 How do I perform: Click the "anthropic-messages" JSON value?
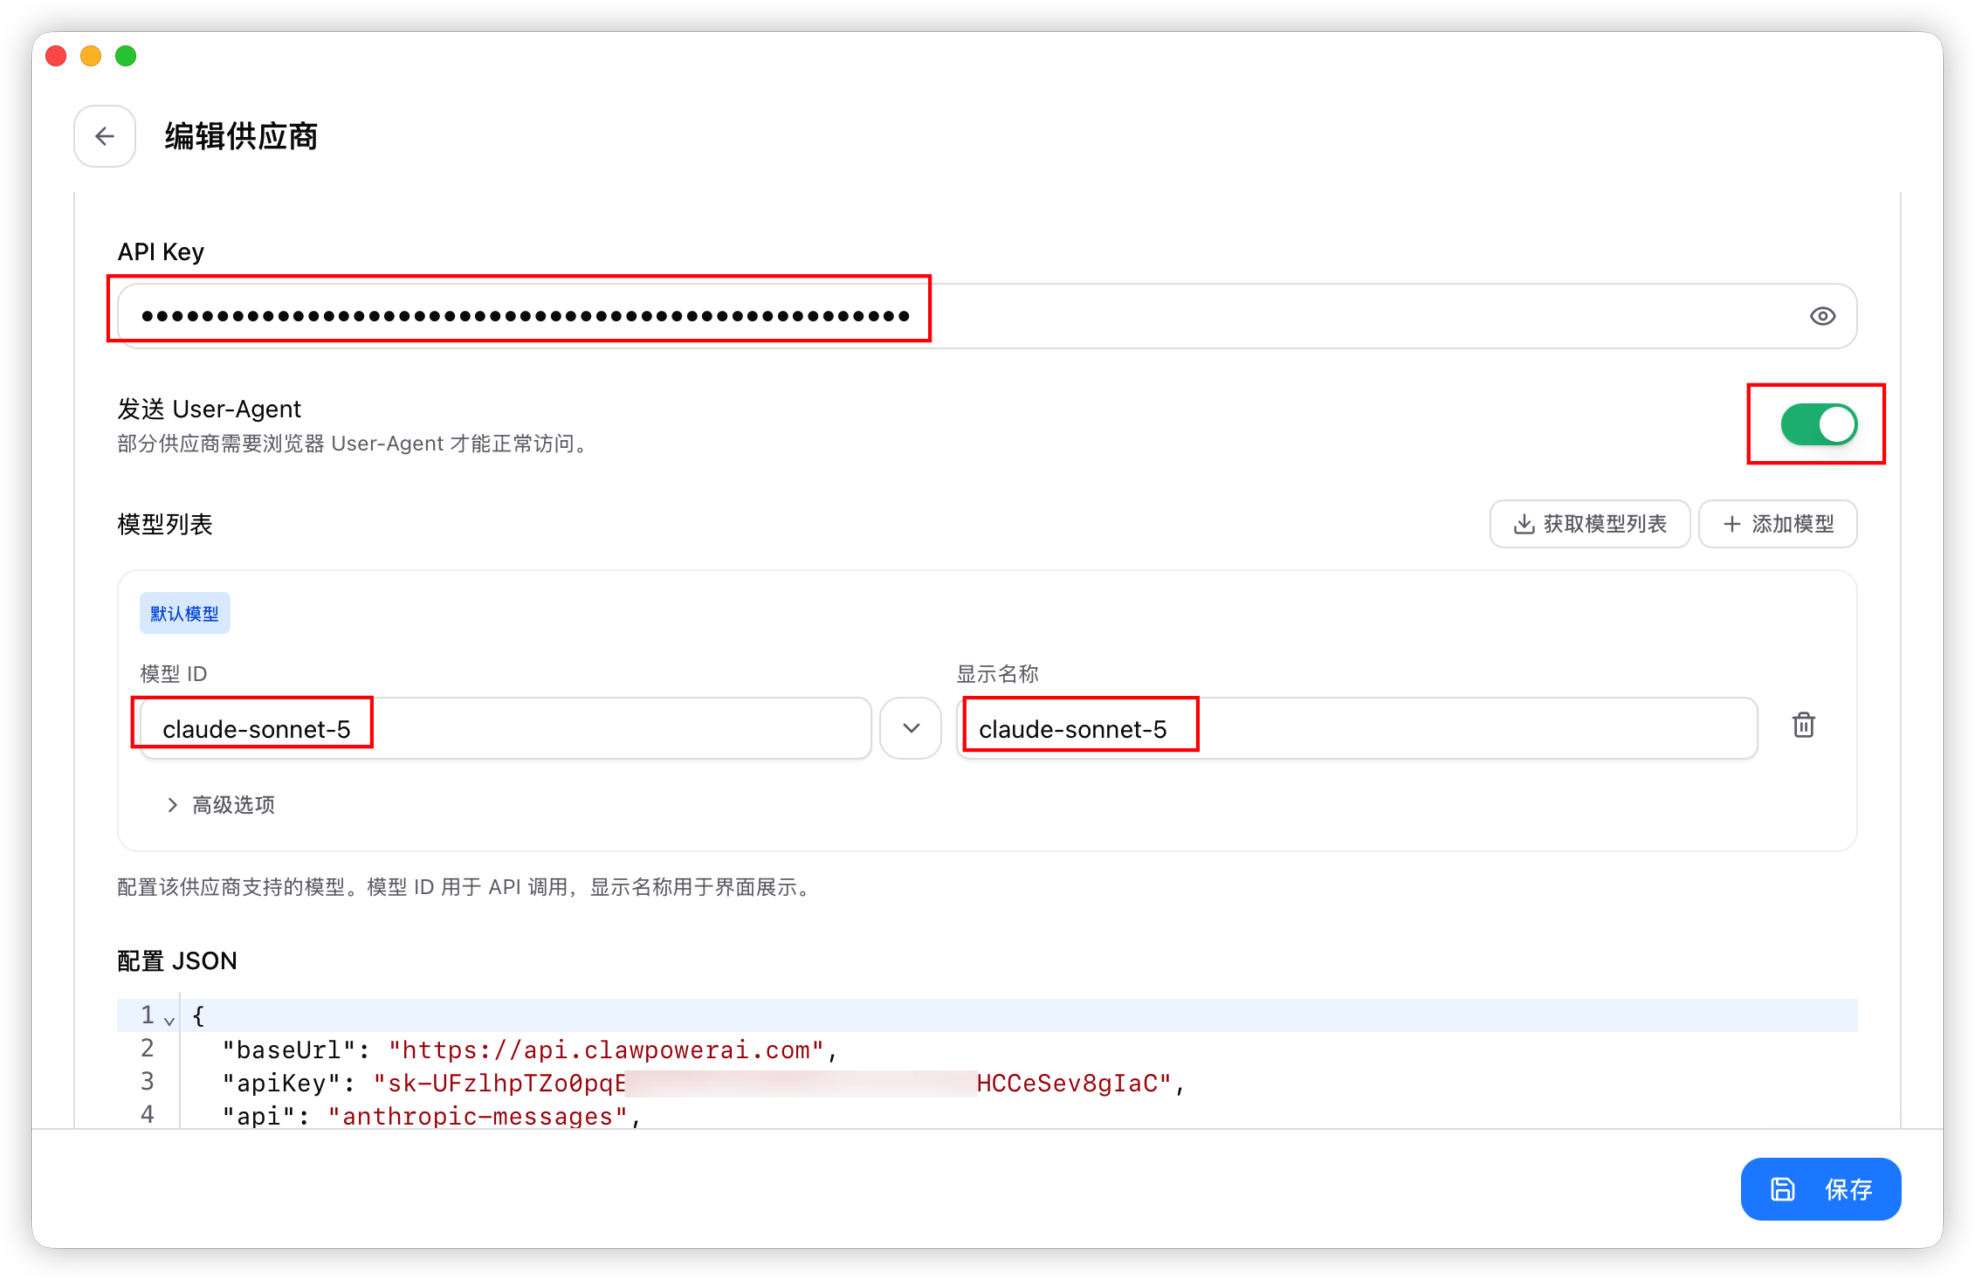click(x=478, y=1116)
